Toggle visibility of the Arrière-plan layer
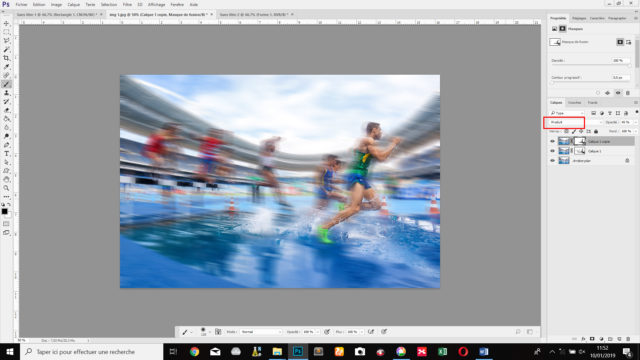Viewport: 640px width, 360px height. (552, 161)
